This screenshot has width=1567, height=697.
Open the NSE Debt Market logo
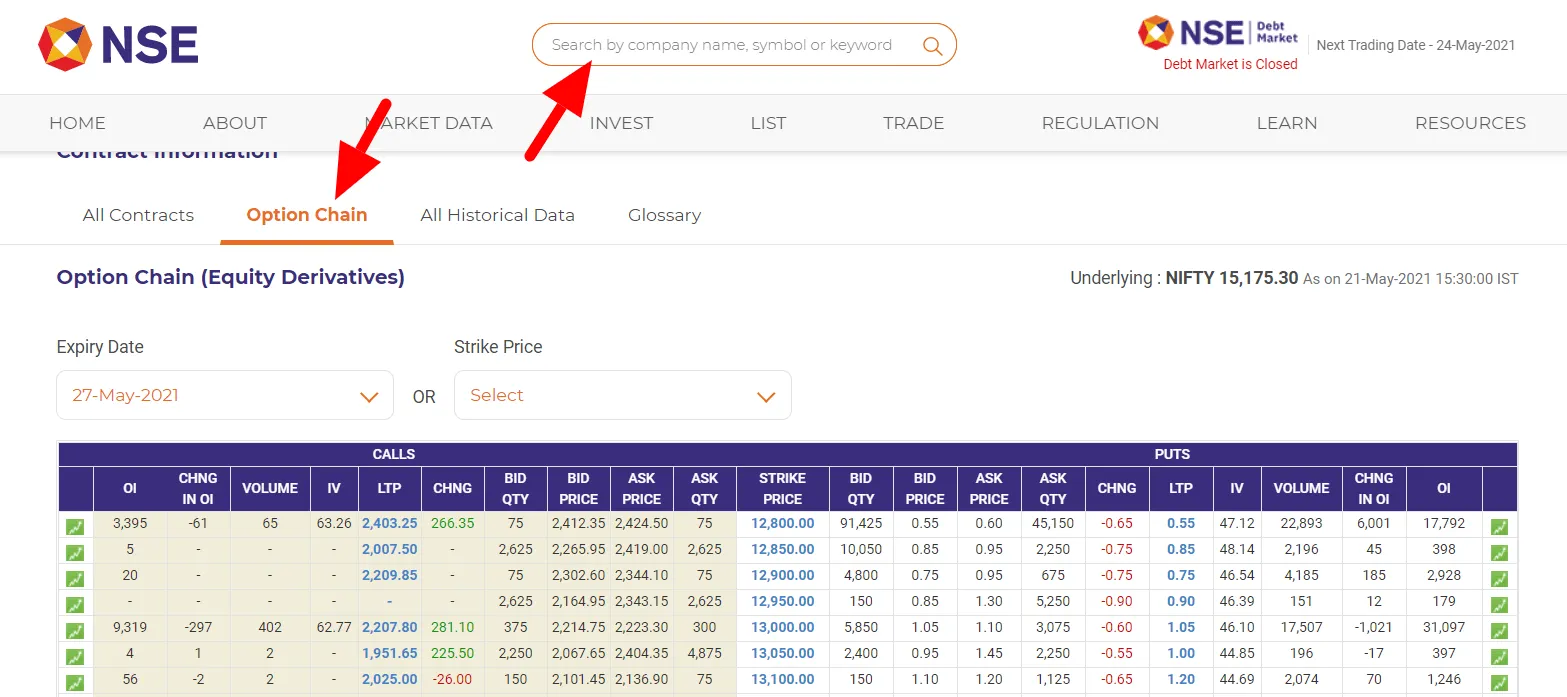[1218, 33]
